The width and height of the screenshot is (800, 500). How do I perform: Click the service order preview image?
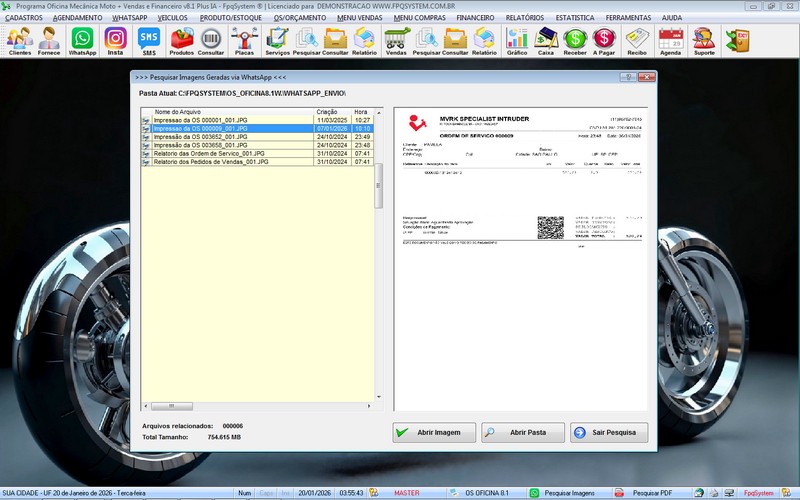[x=520, y=259]
